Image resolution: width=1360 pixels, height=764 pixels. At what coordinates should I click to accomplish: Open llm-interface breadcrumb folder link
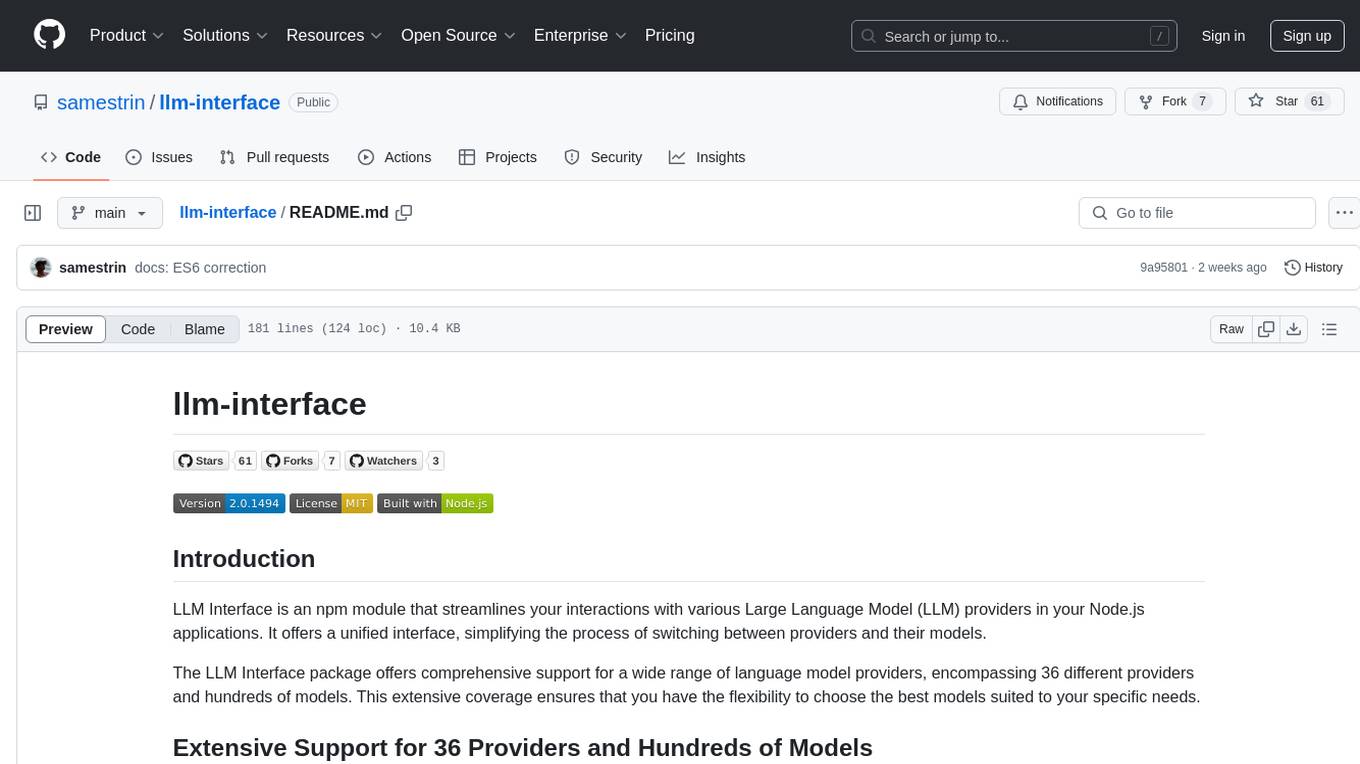click(x=228, y=213)
